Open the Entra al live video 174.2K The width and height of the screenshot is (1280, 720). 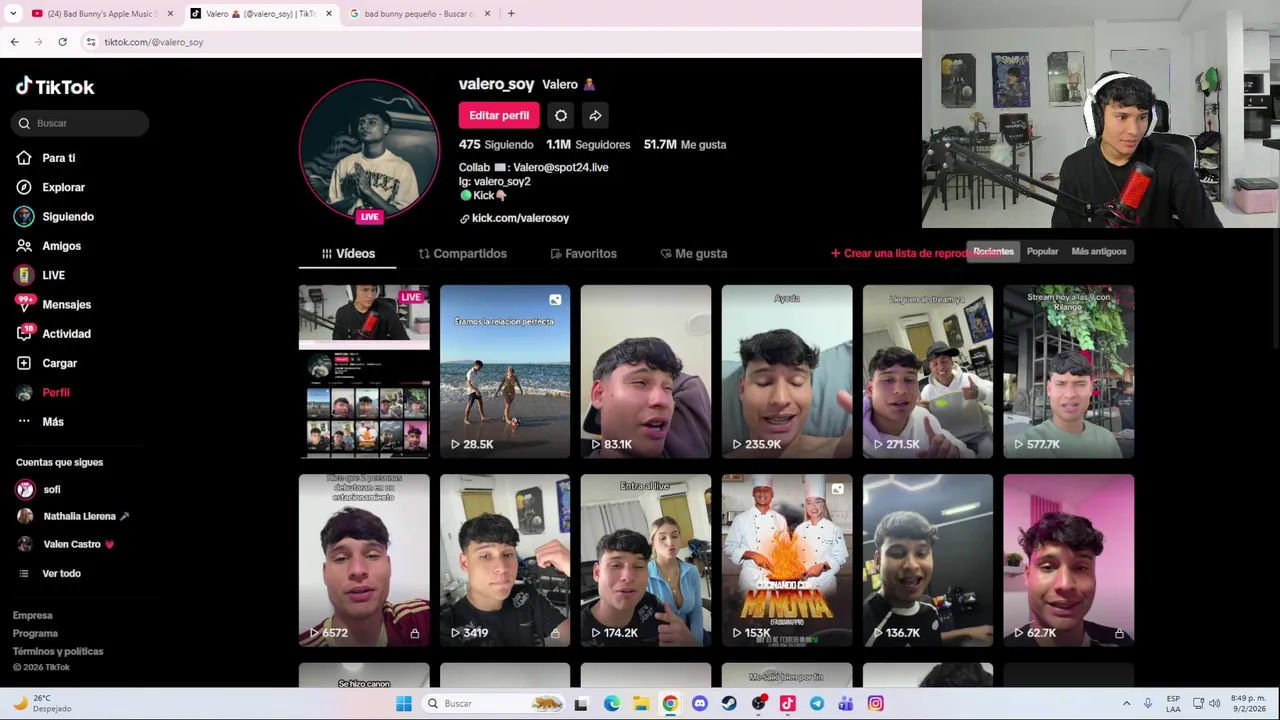pyautogui.click(x=646, y=560)
